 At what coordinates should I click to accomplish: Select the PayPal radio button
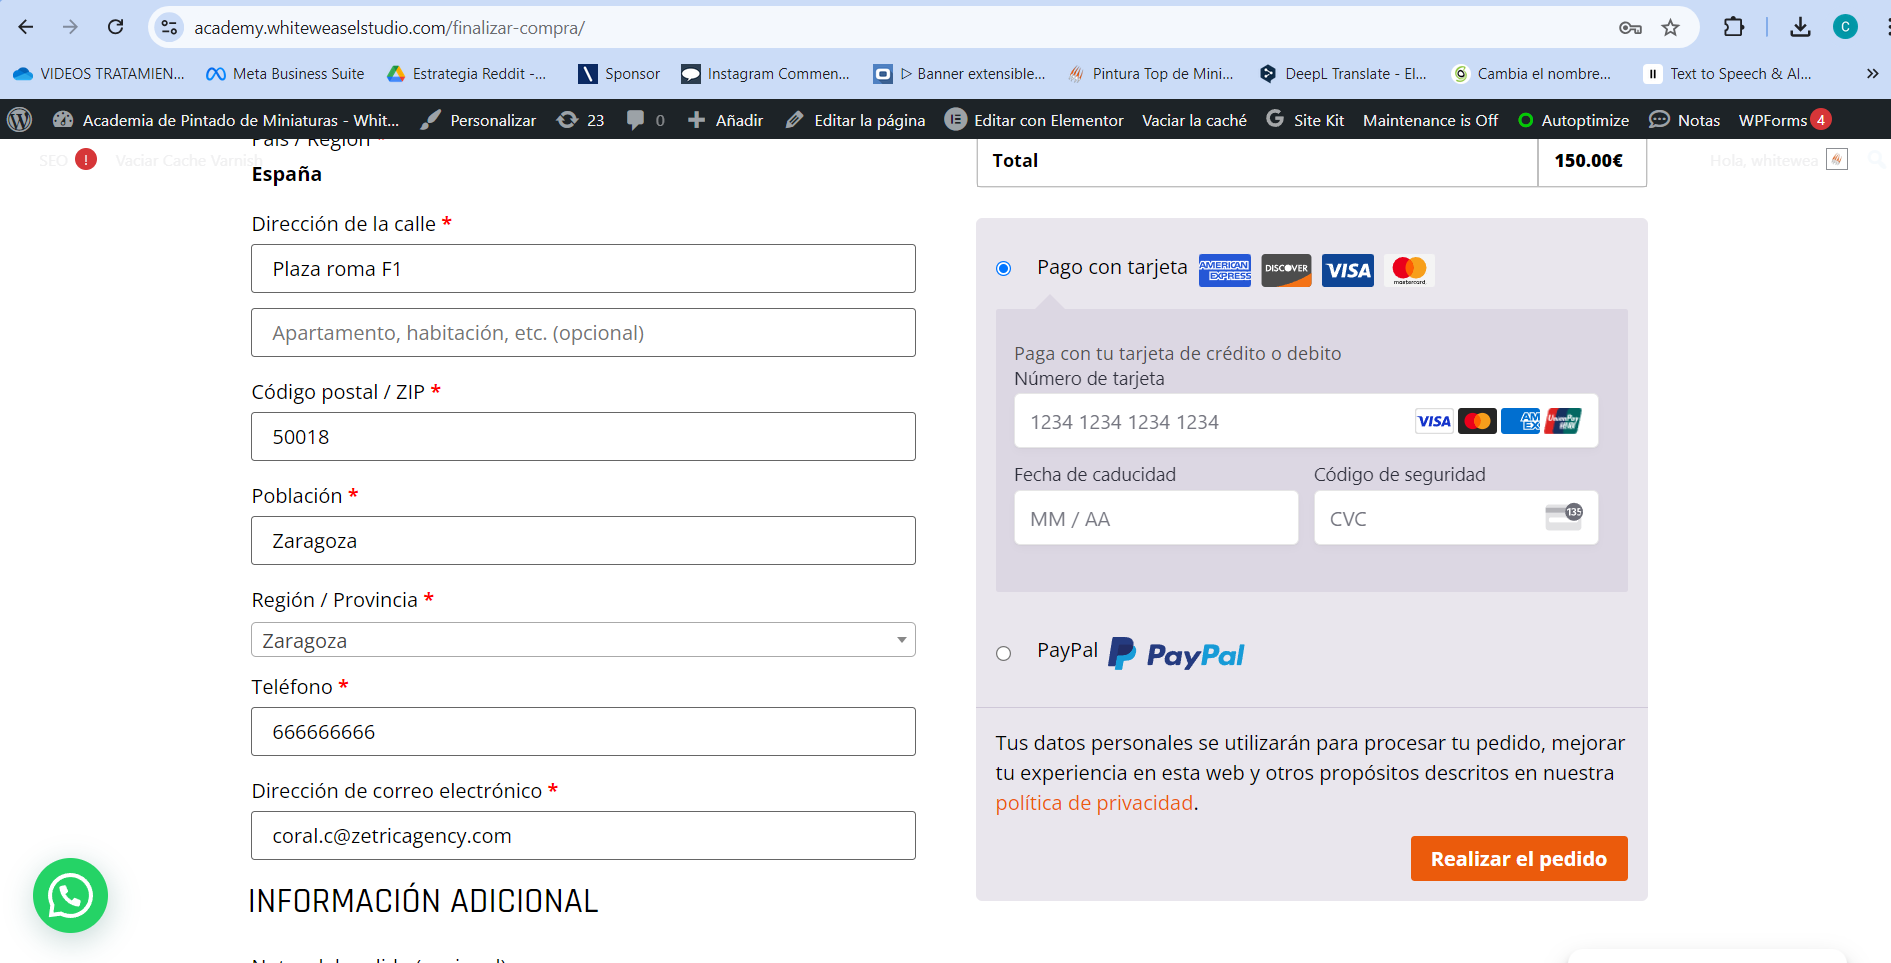tap(1004, 653)
